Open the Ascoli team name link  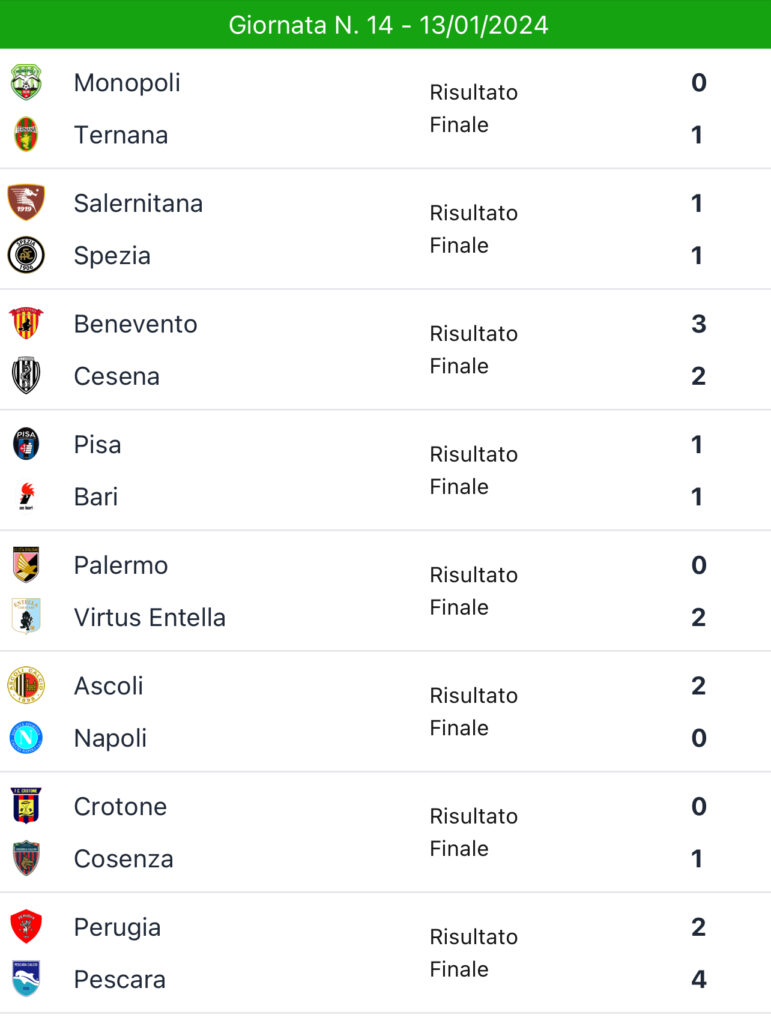(x=108, y=686)
